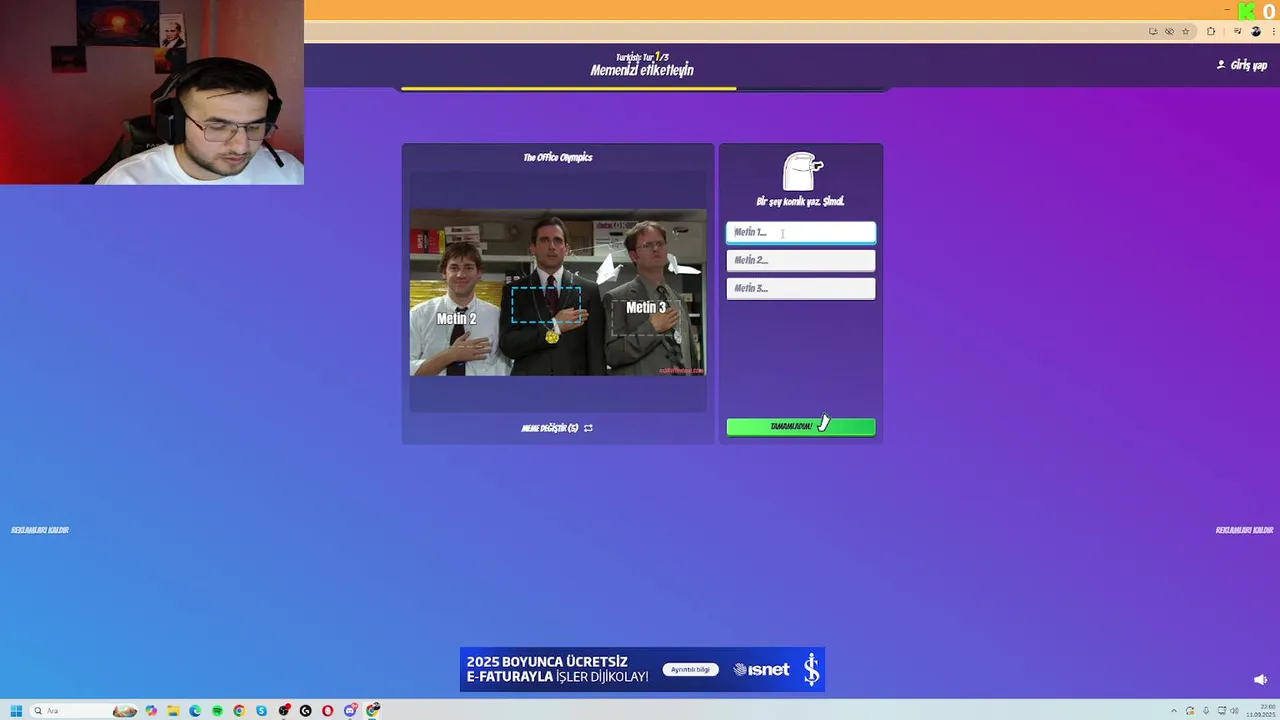
Task: Open the media control playlist icon
Action: click(x=1238, y=31)
